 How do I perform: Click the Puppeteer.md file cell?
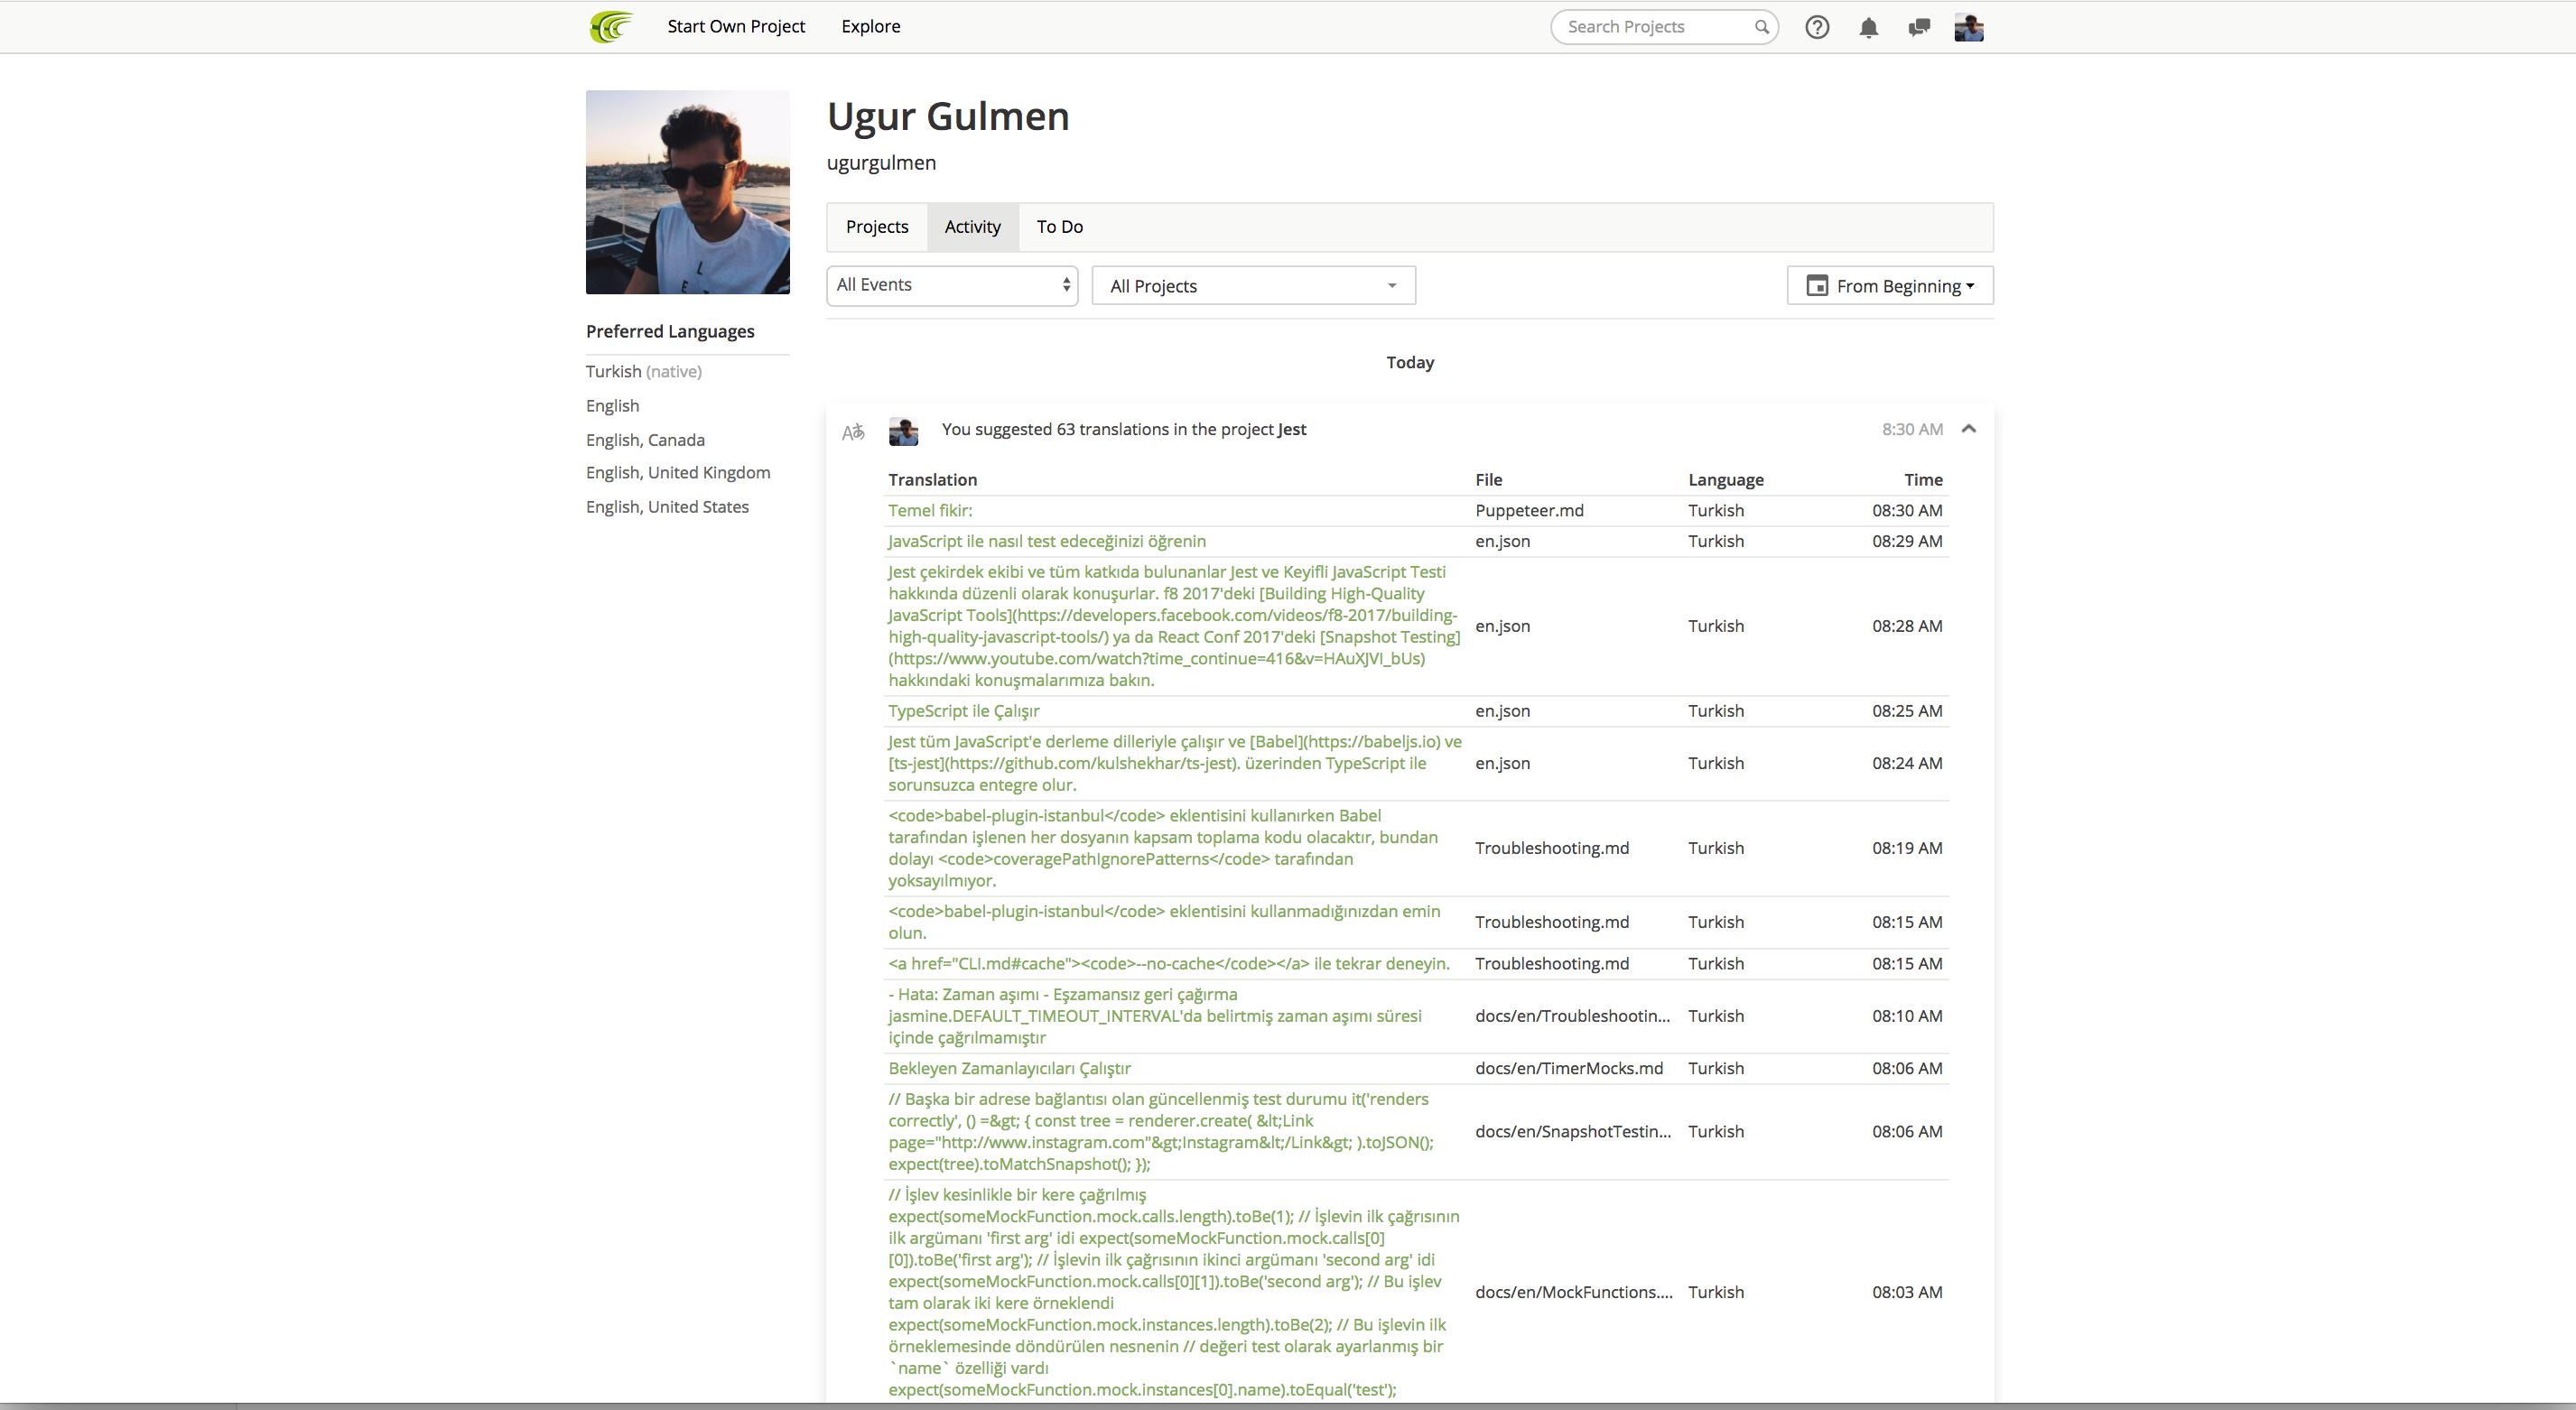[x=1529, y=510]
